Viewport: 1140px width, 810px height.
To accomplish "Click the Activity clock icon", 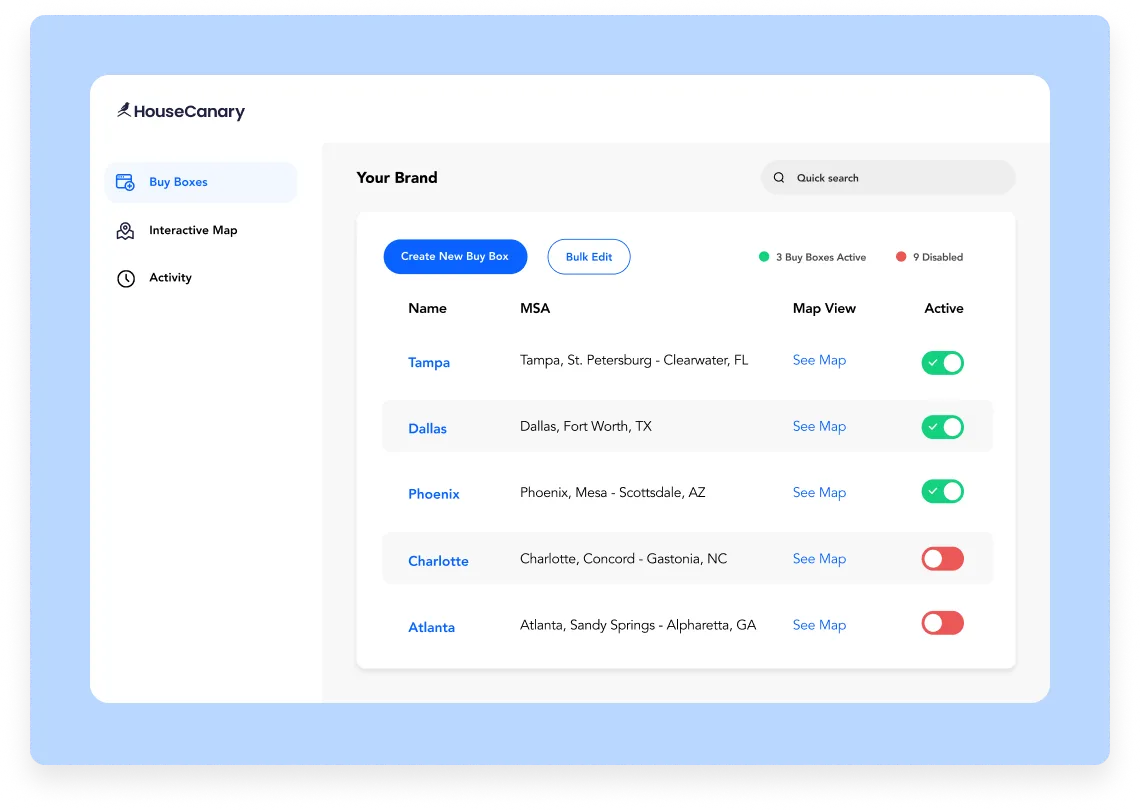I will [x=126, y=279].
